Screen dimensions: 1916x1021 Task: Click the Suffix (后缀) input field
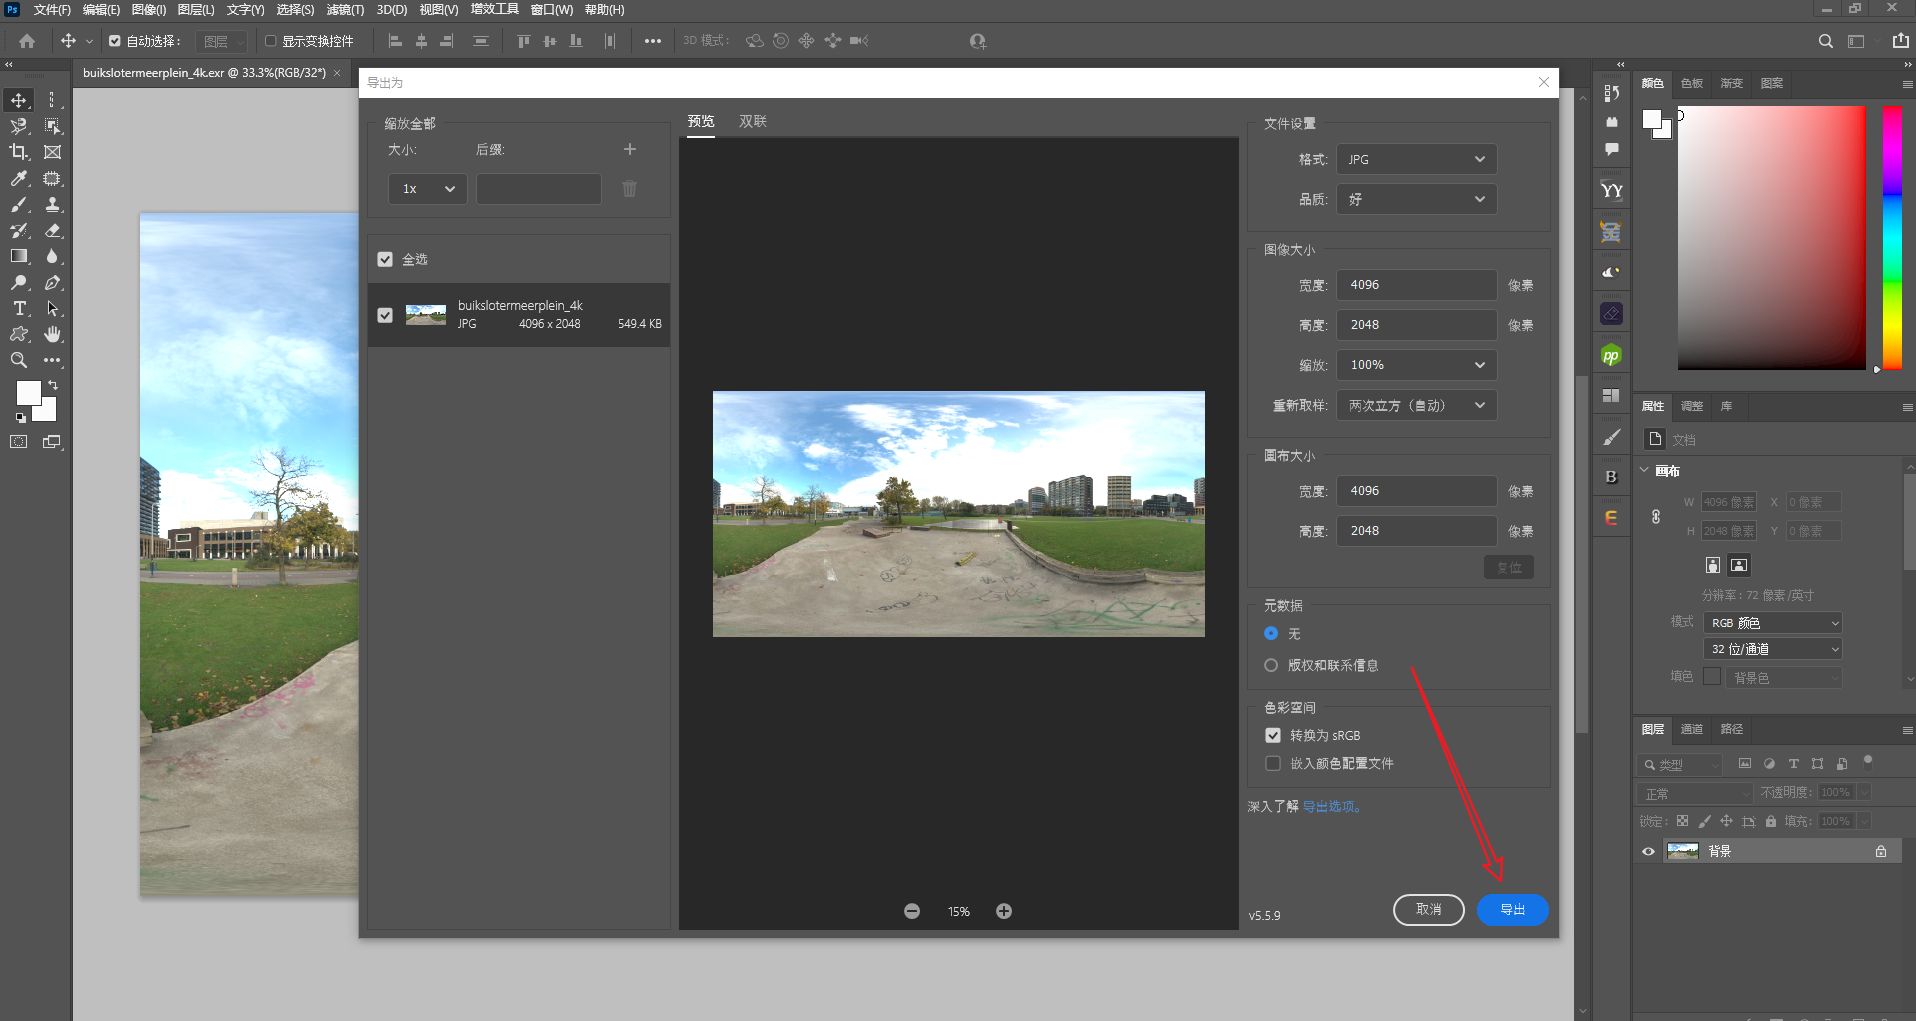(x=539, y=189)
